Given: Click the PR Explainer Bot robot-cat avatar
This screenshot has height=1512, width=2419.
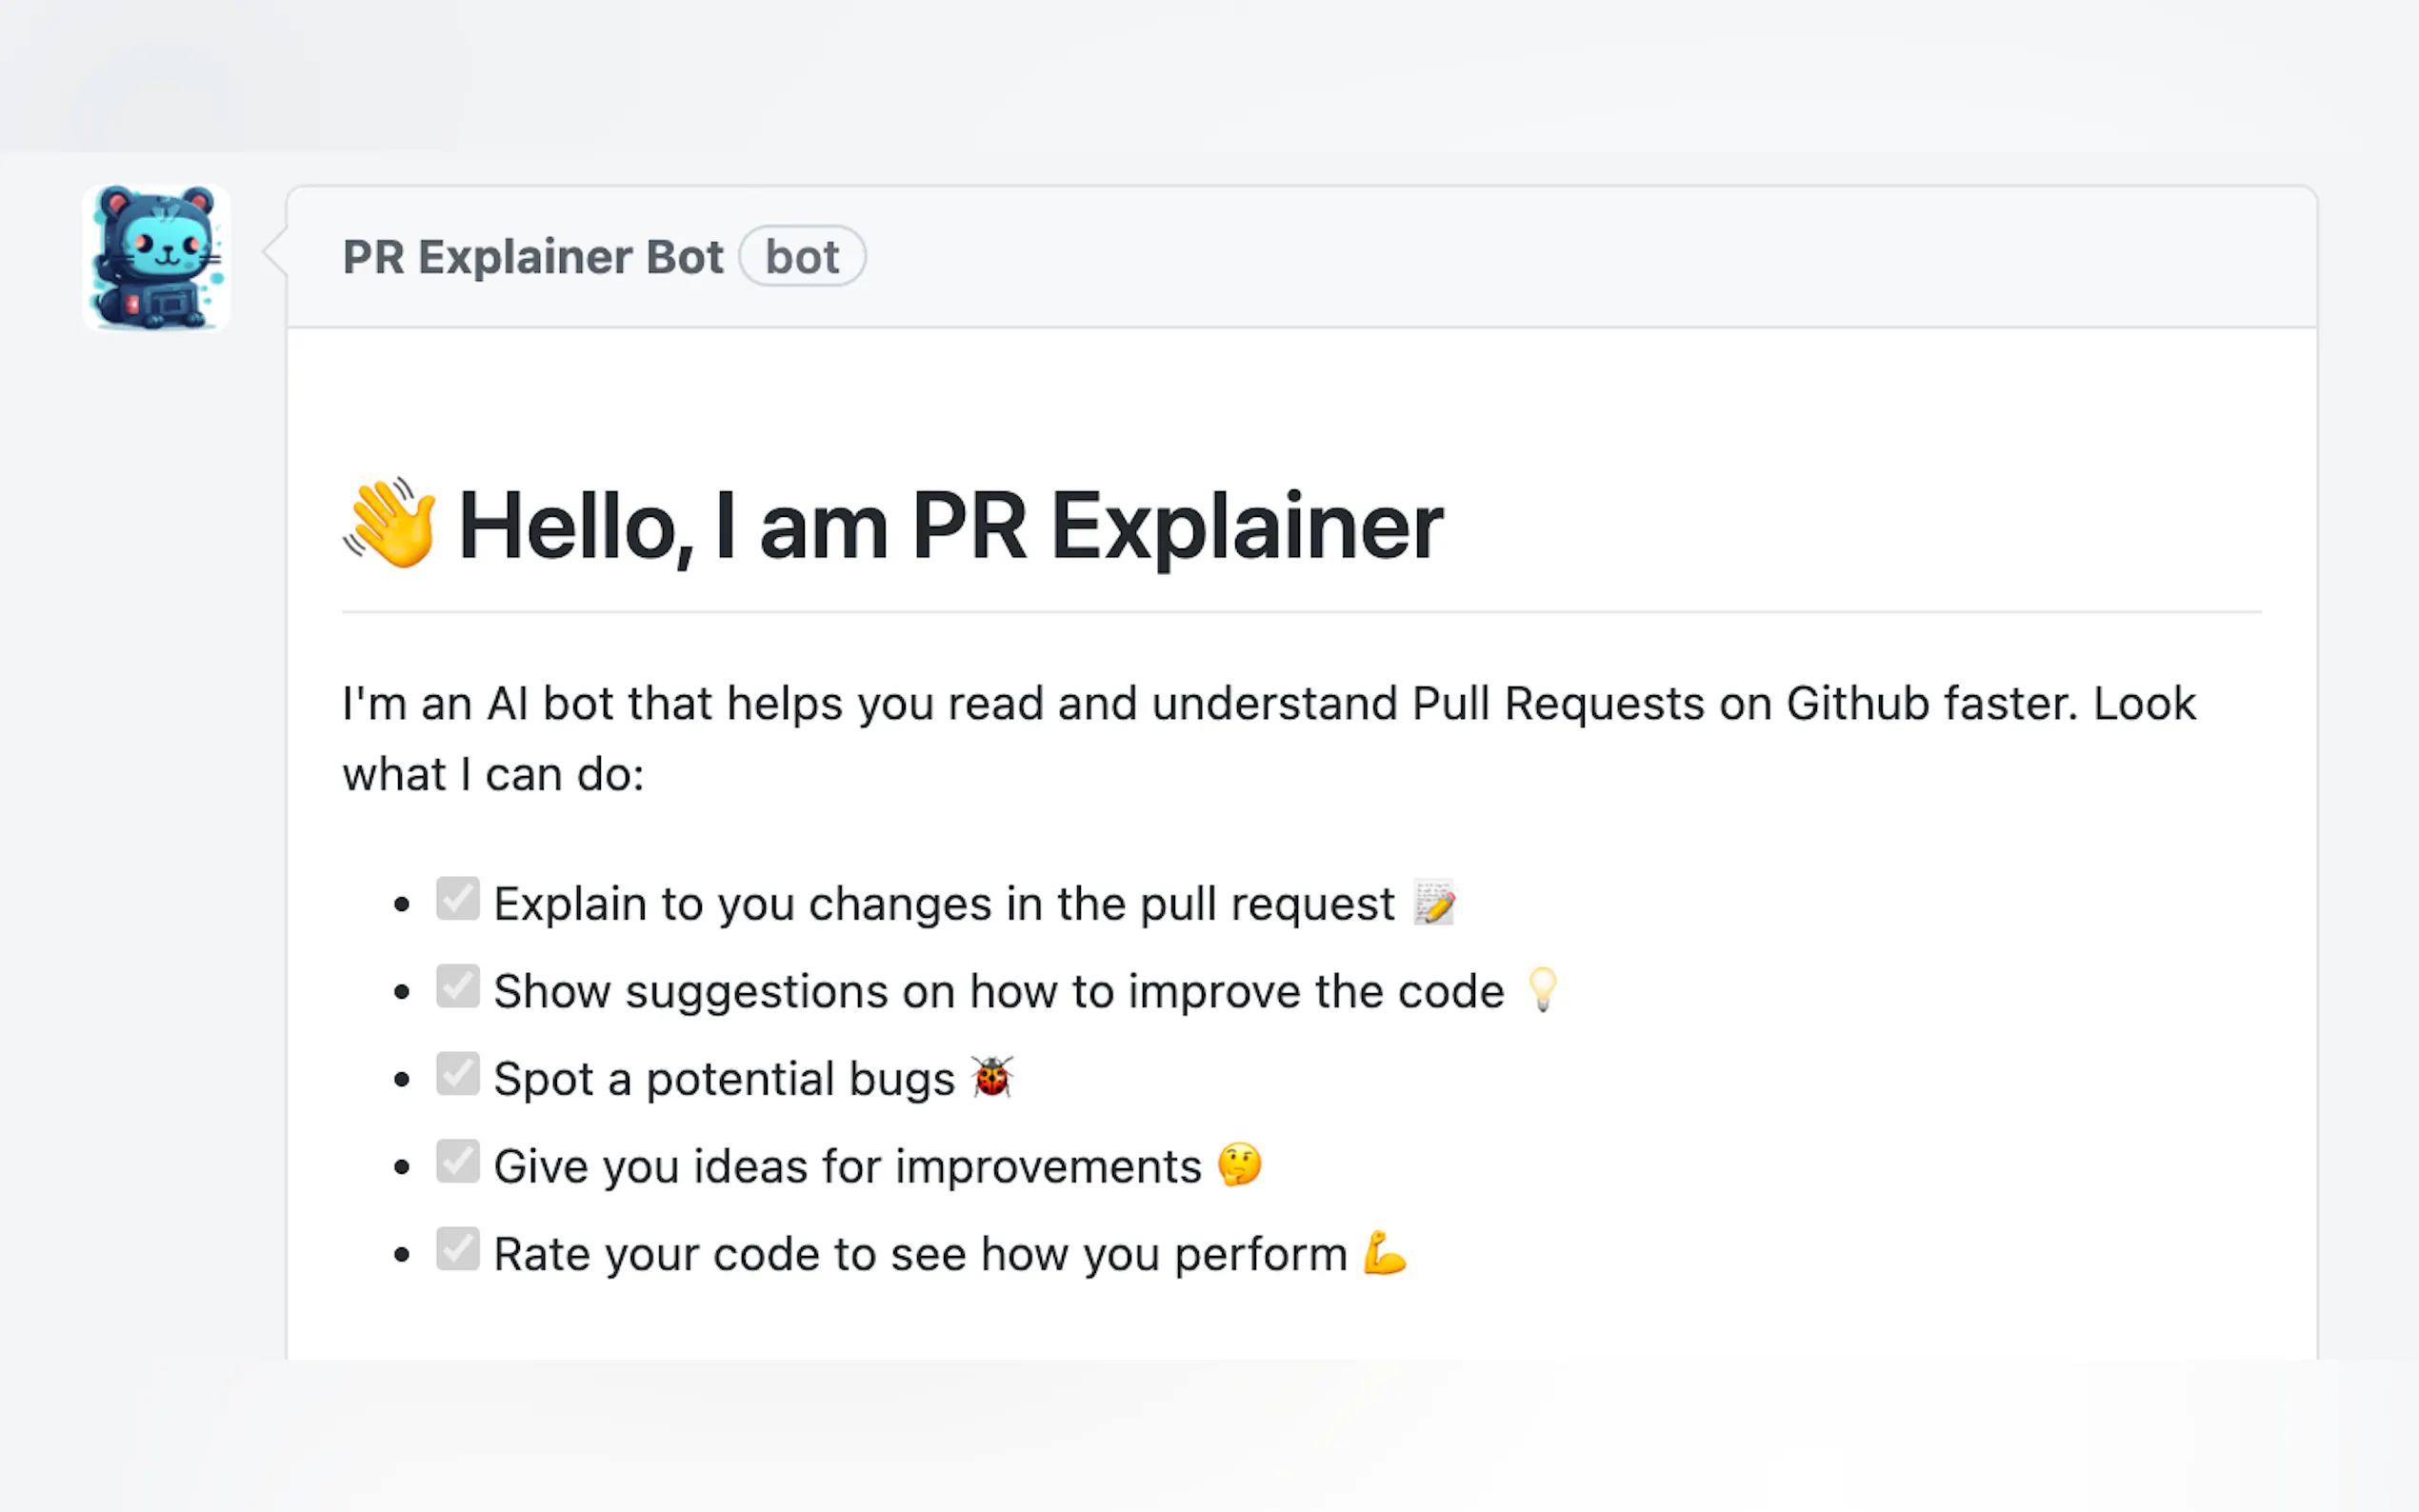Looking at the screenshot, I should tap(156, 257).
